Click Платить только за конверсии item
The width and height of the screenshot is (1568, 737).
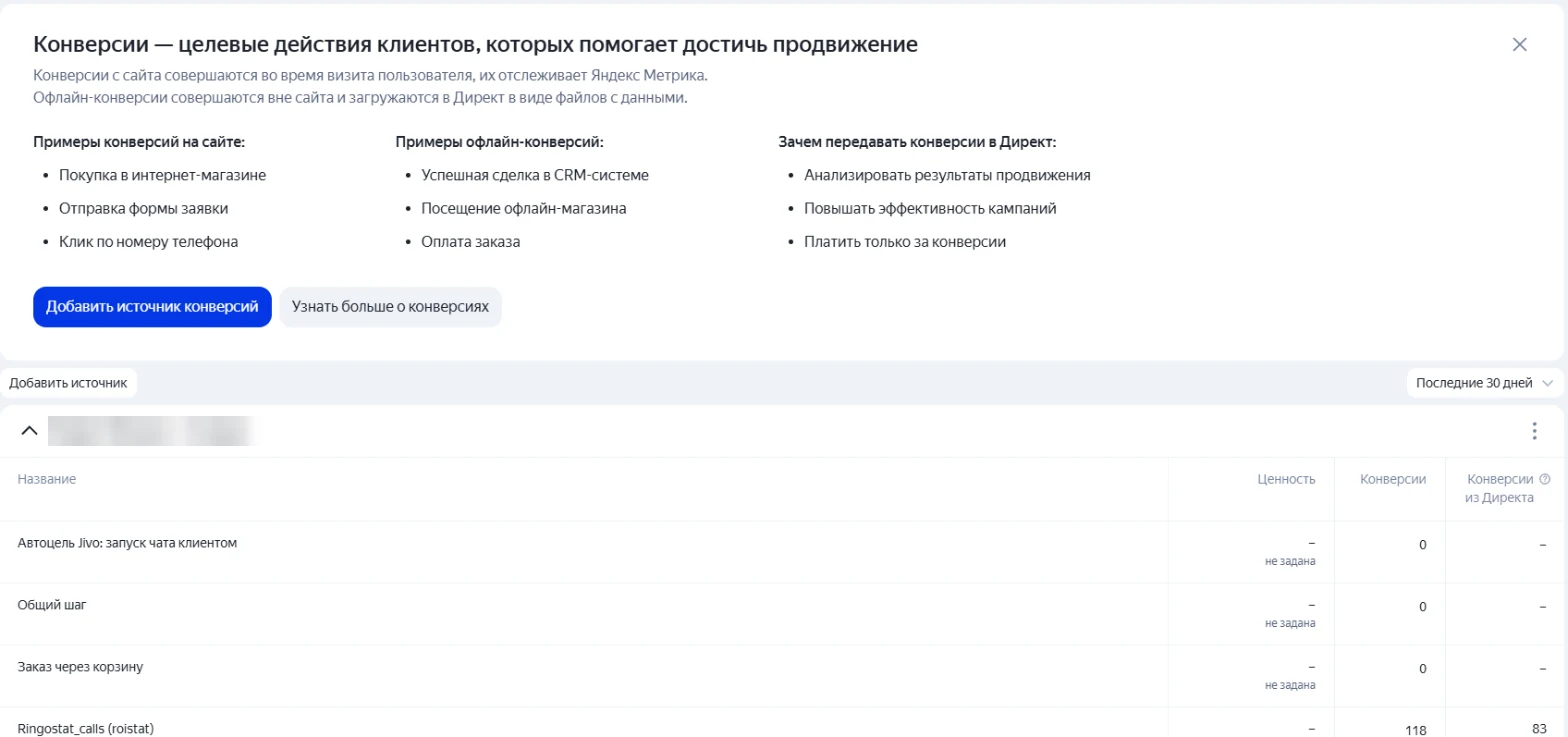tap(905, 242)
